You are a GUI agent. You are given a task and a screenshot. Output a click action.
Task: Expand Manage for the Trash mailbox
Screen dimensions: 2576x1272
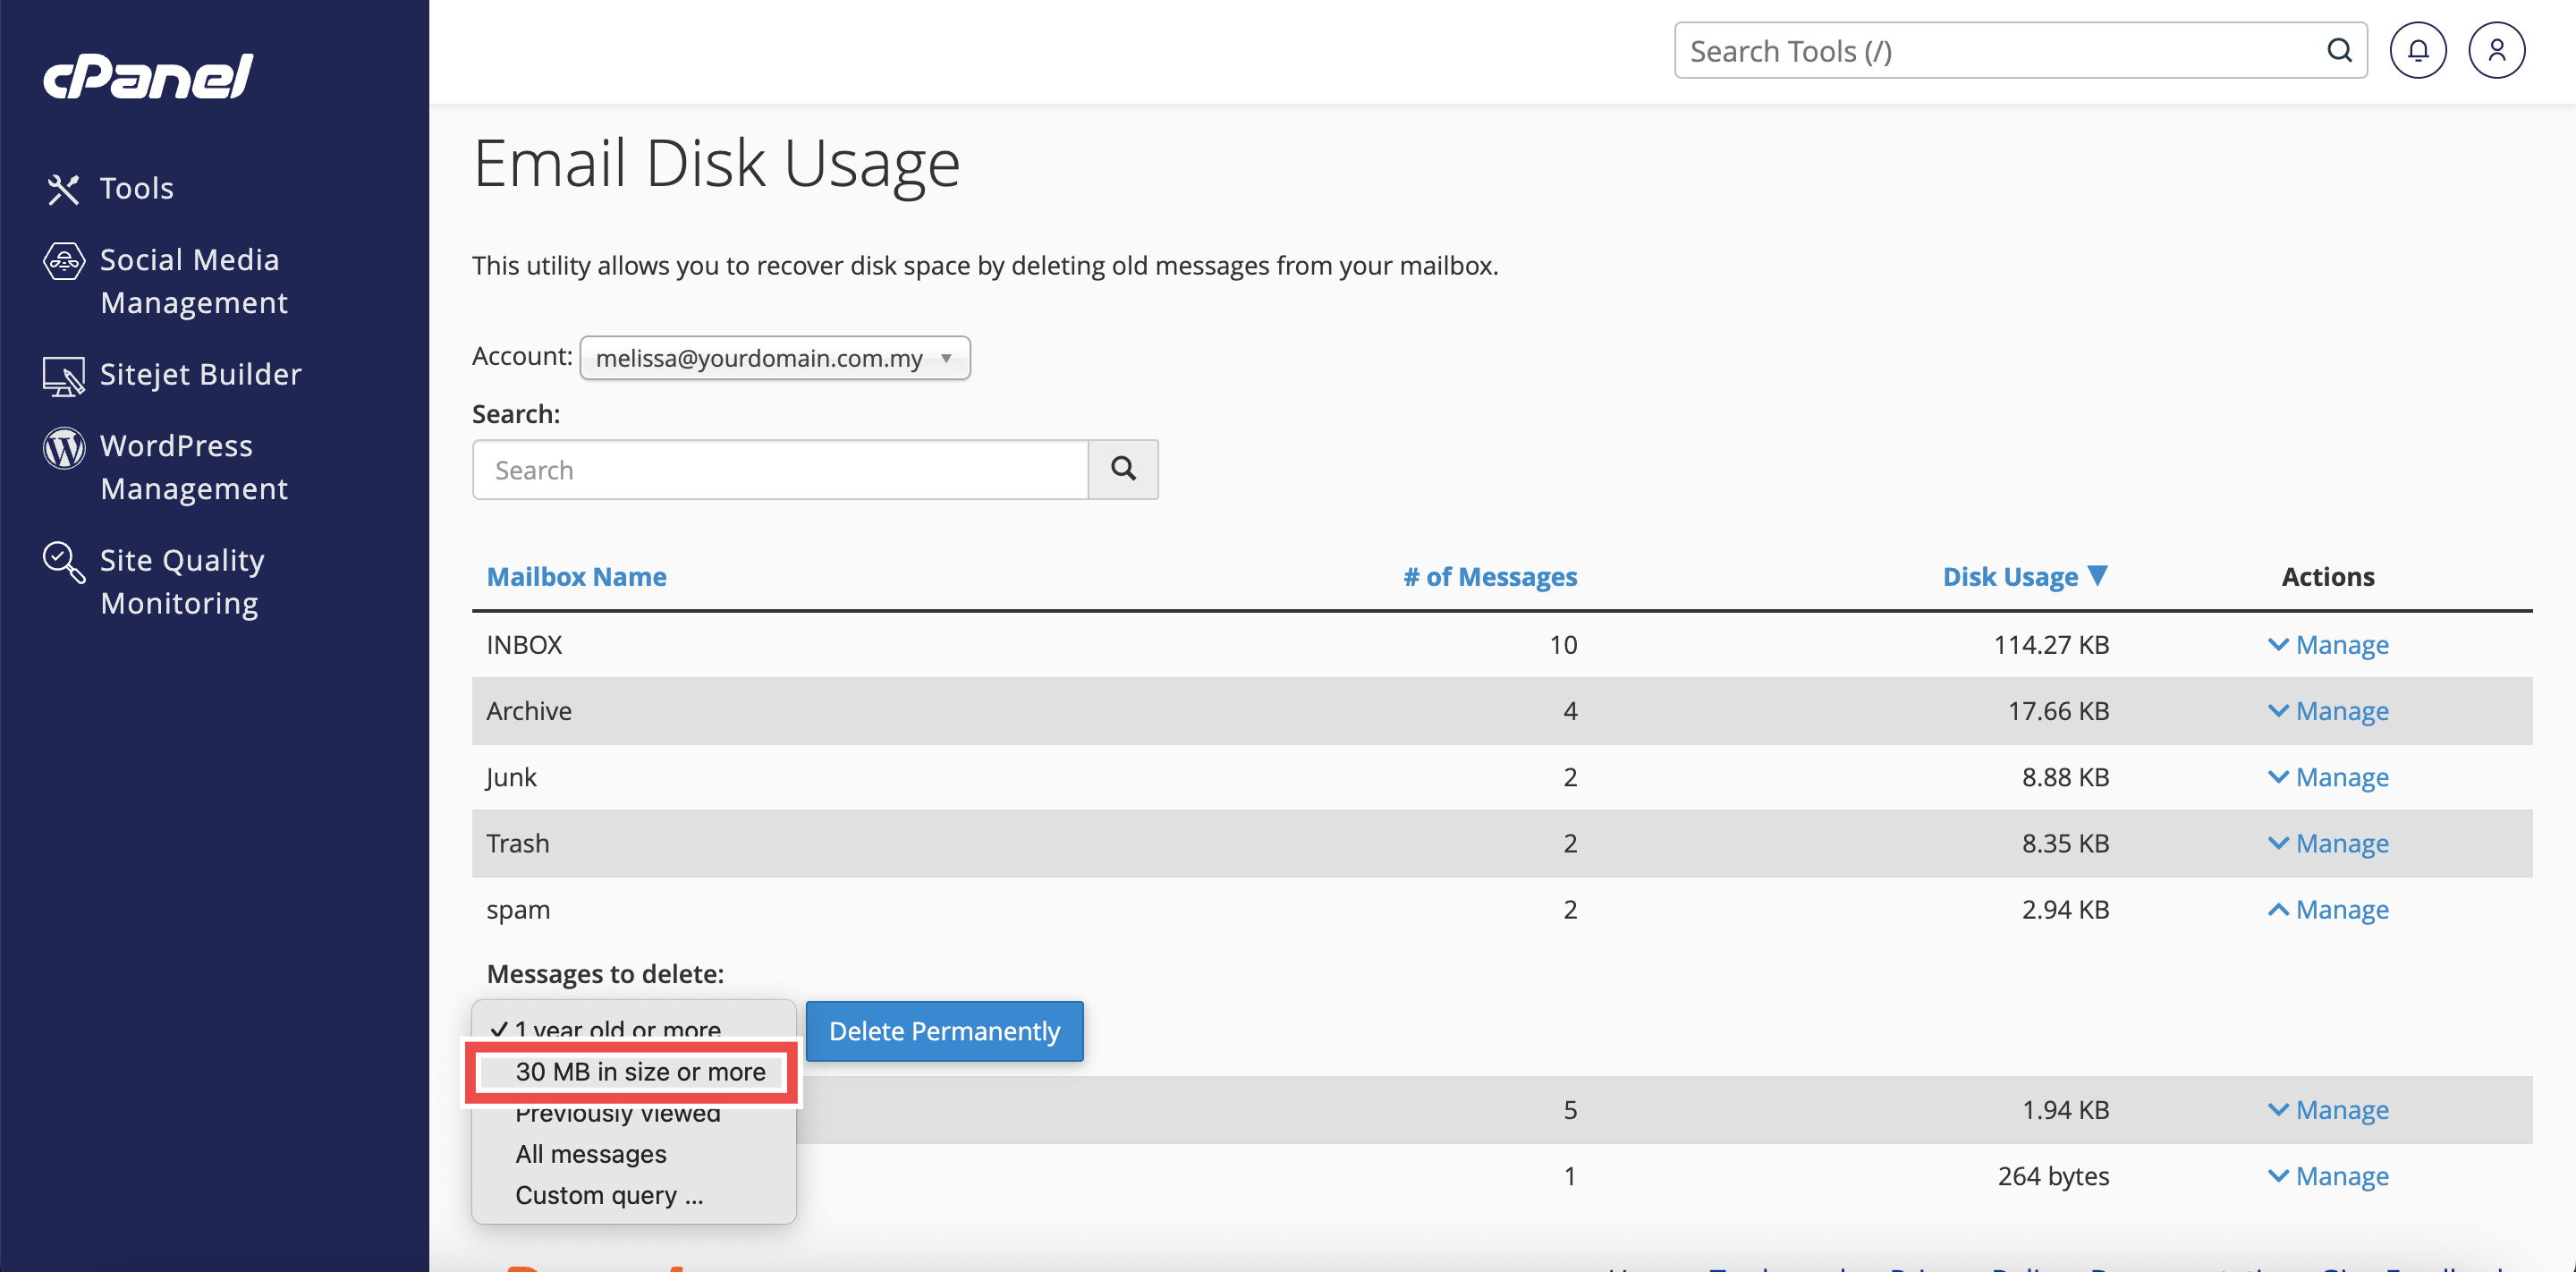(x=2328, y=844)
